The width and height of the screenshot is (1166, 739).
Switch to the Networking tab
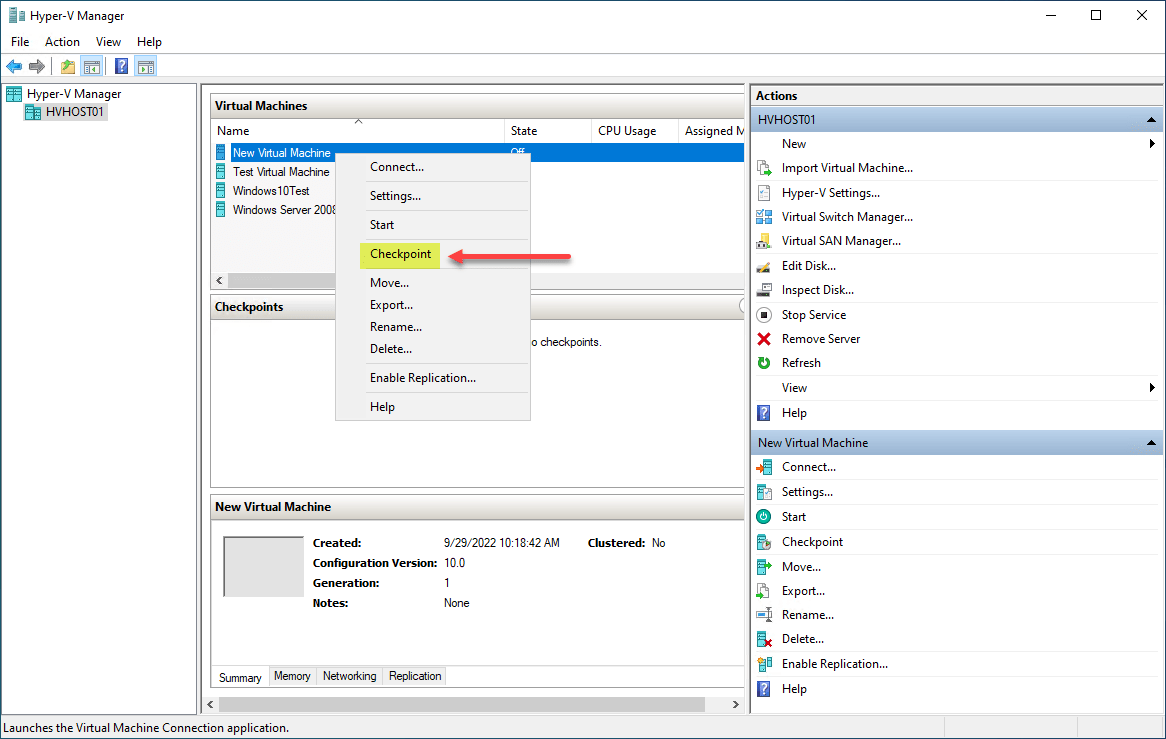tap(350, 676)
